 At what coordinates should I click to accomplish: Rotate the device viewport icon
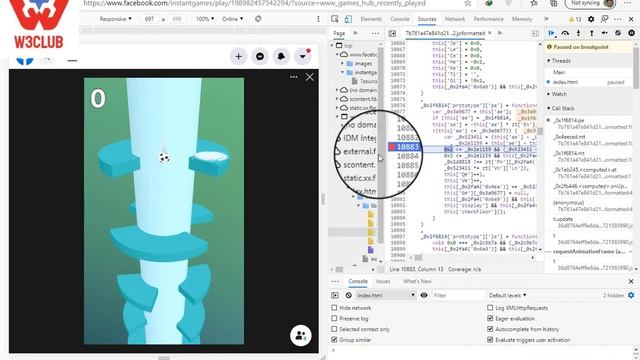258,19
